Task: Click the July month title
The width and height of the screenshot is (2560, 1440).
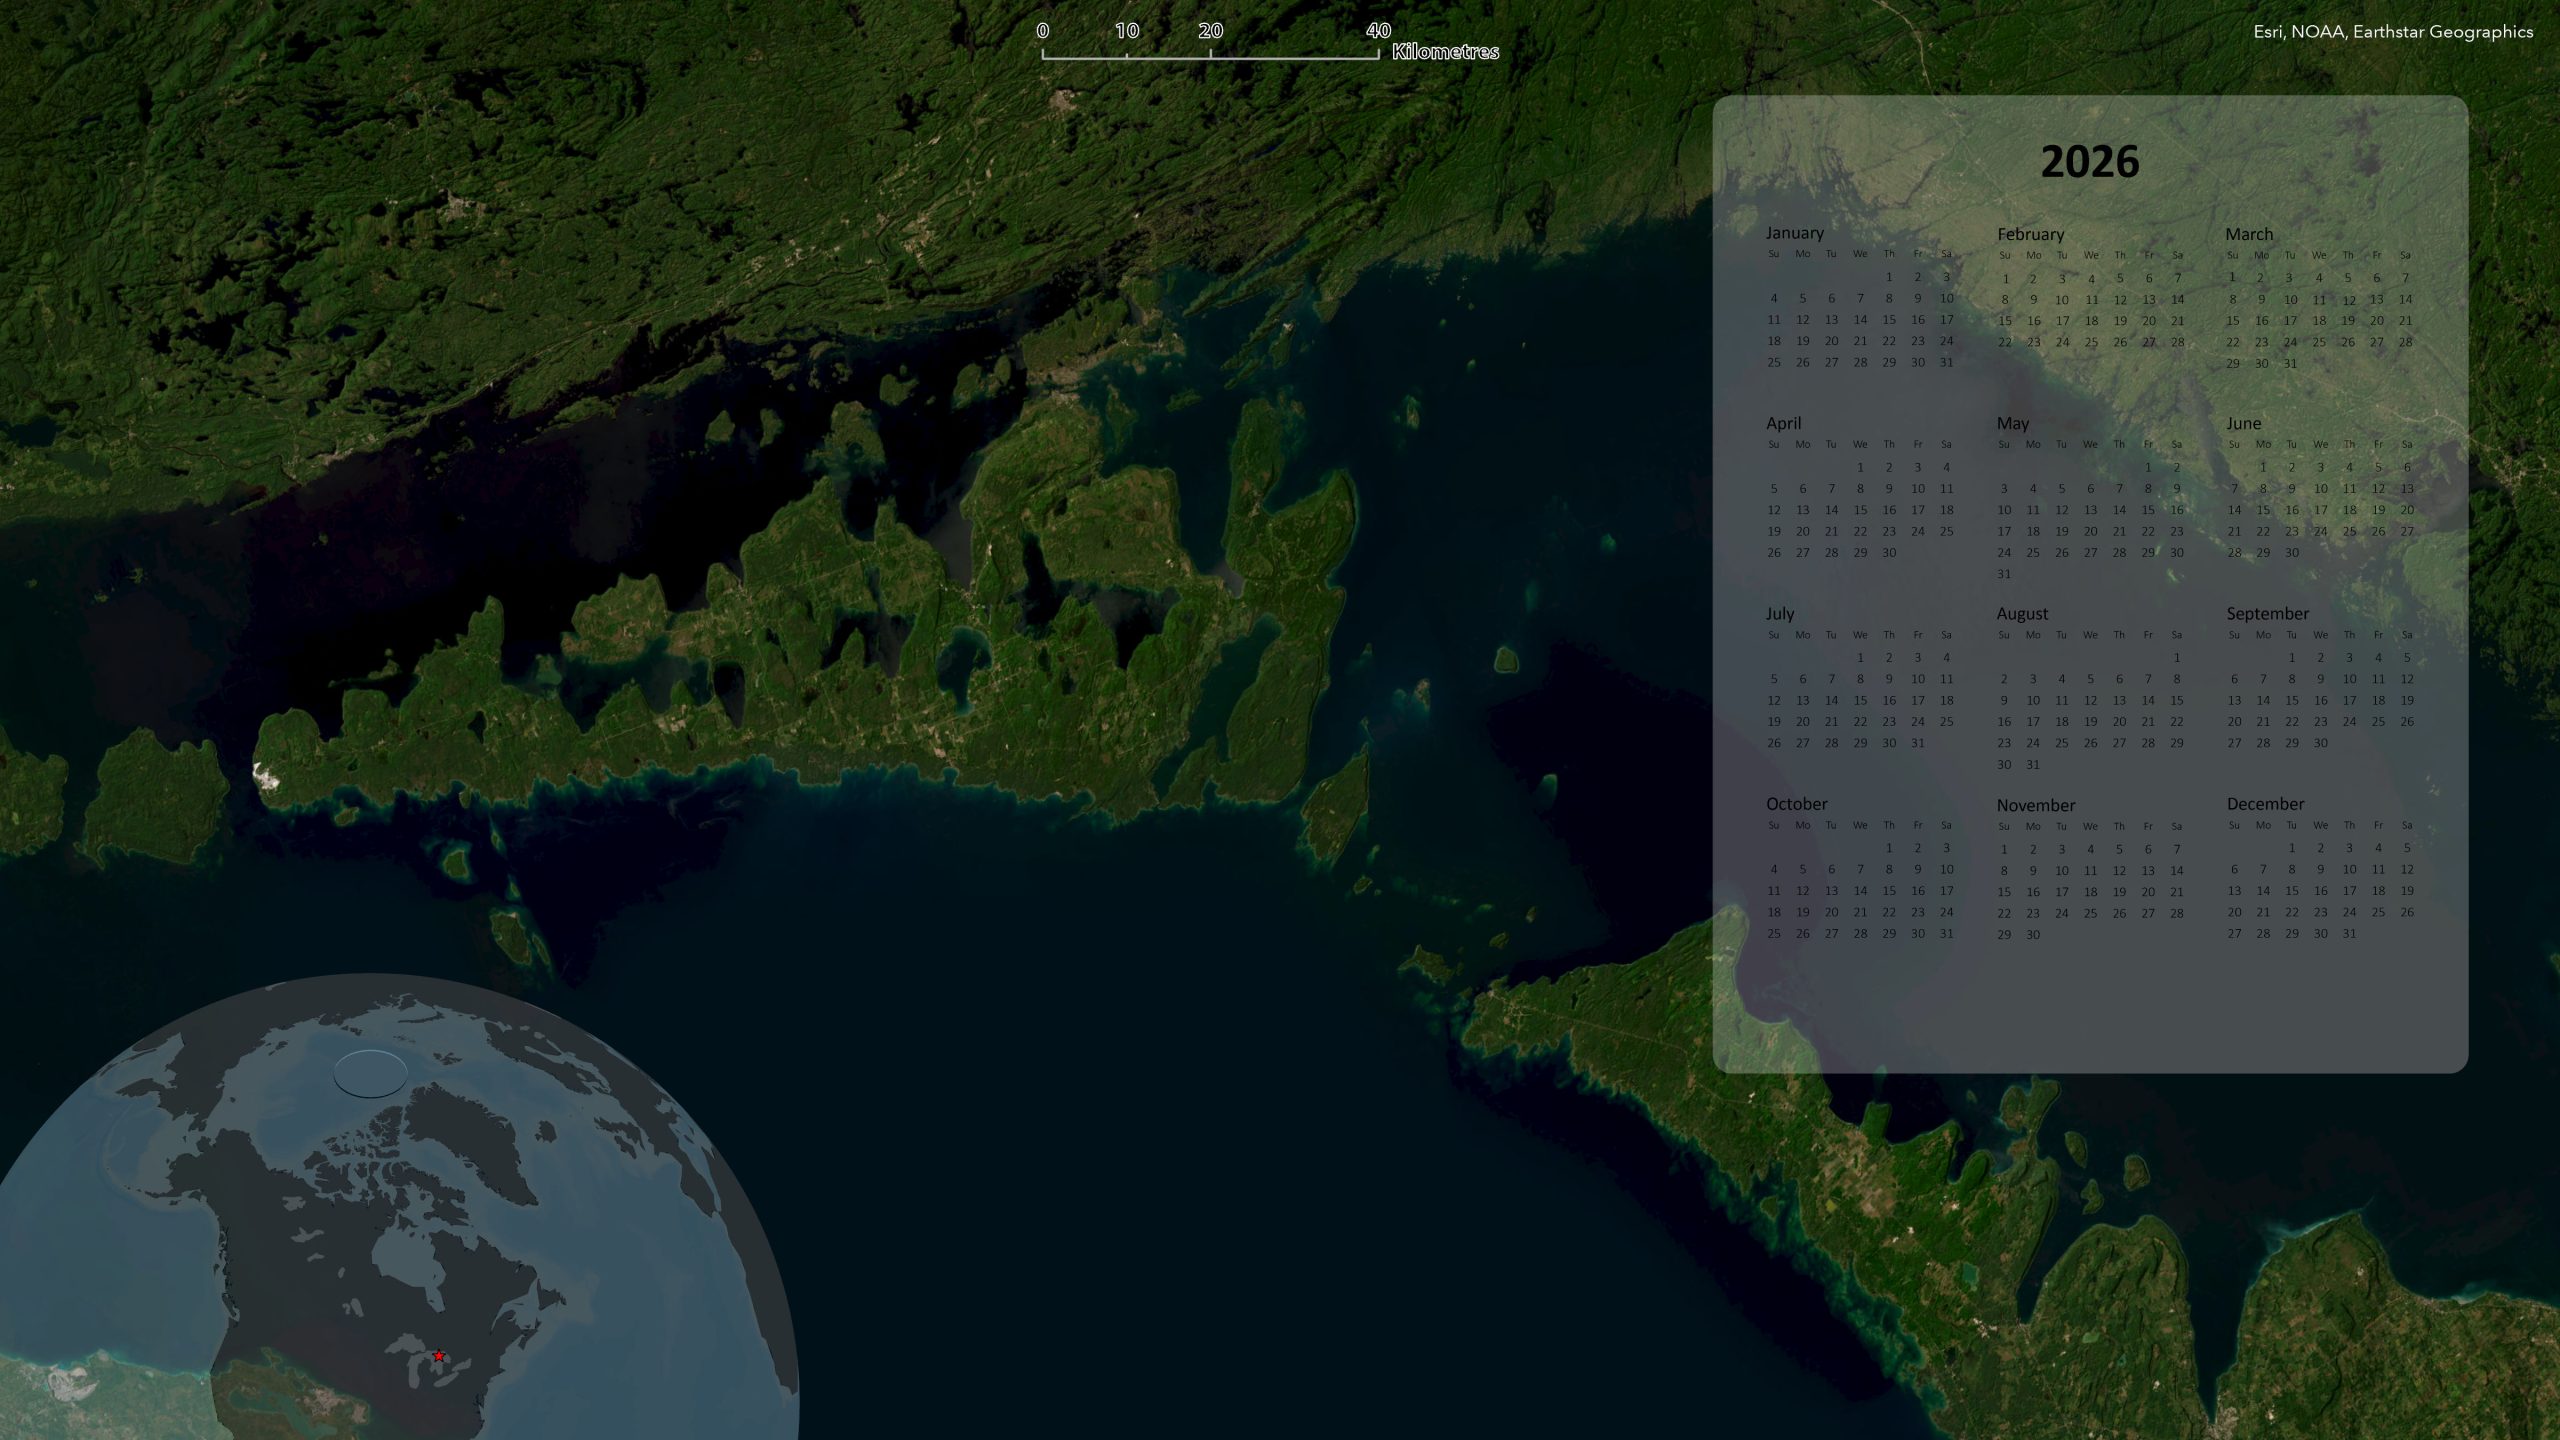Action: 1779,613
